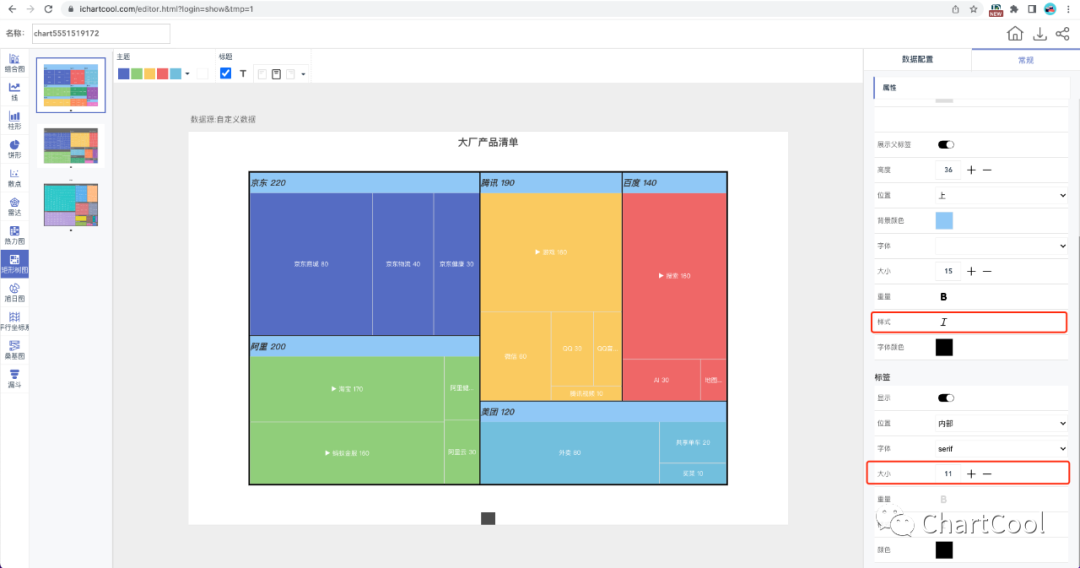Viewport: 1080px width, 568px height.
Task: Toggle bold B in 标签 section
Action: pos(944,499)
